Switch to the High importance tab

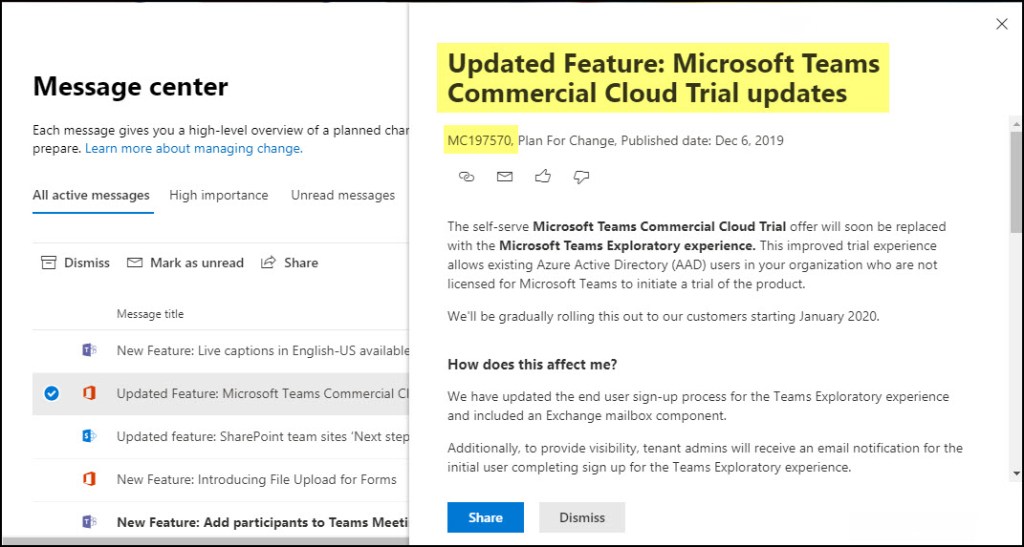click(x=219, y=195)
